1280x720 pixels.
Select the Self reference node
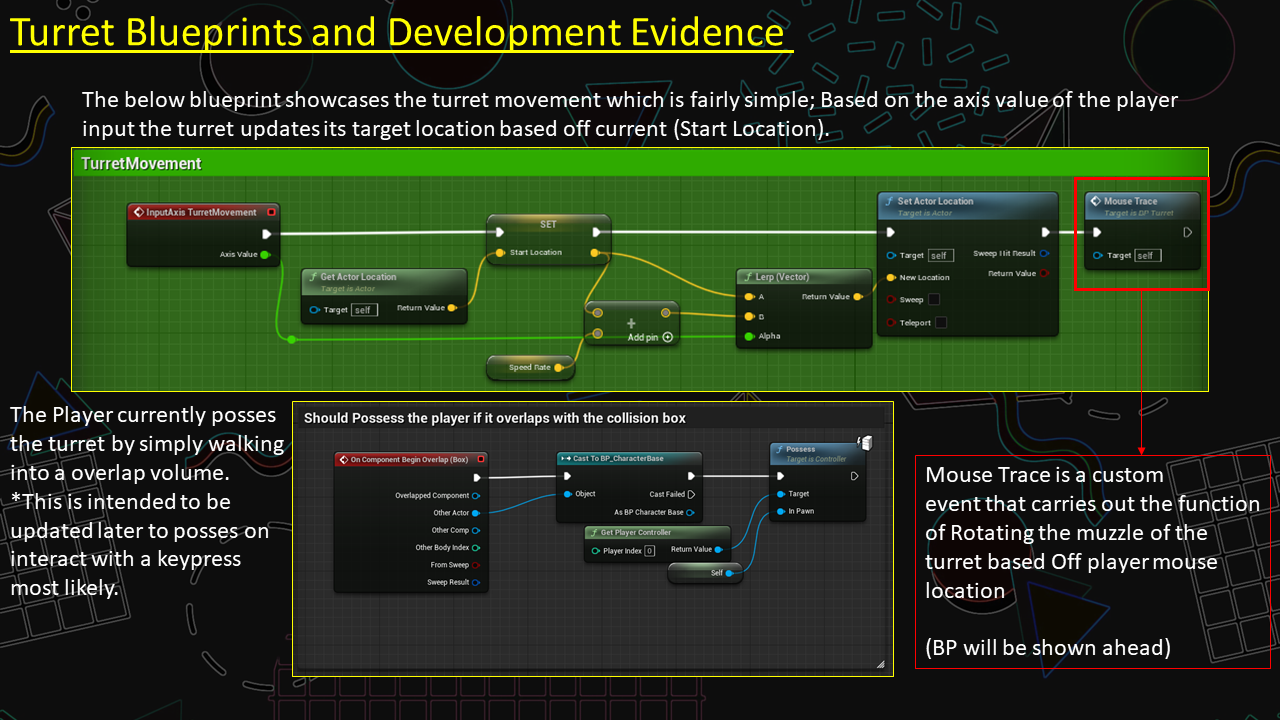point(705,573)
